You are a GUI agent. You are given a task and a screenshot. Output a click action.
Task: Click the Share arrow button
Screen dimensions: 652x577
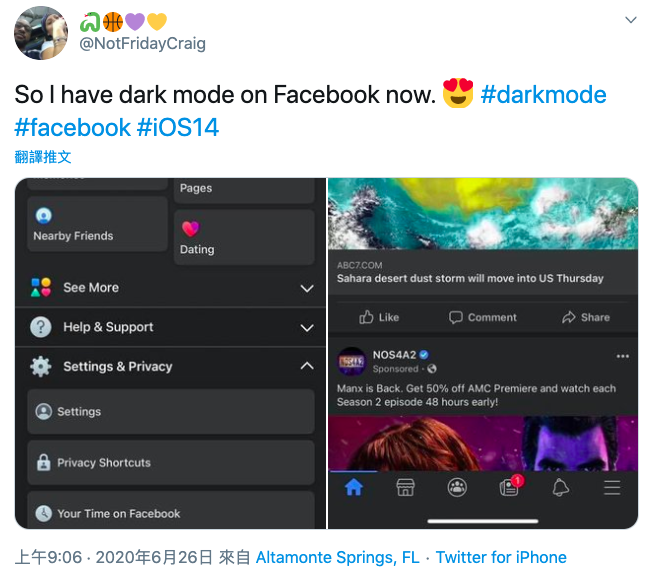click(x=585, y=317)
